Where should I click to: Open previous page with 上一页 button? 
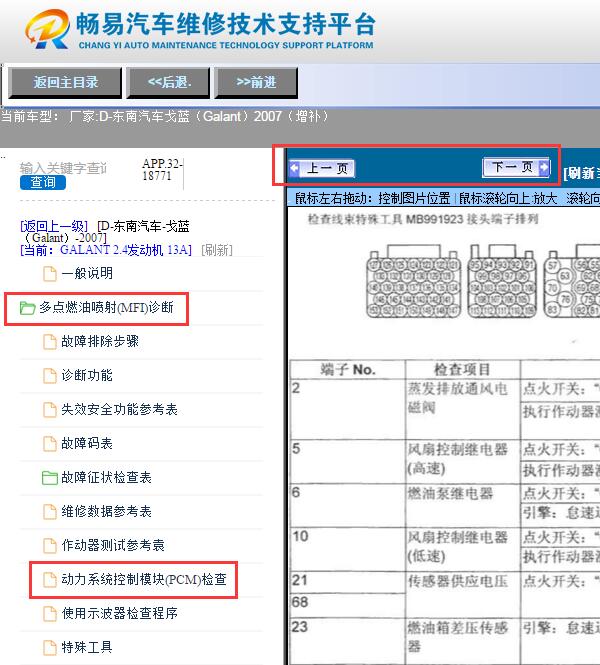(x=322, y=168)
